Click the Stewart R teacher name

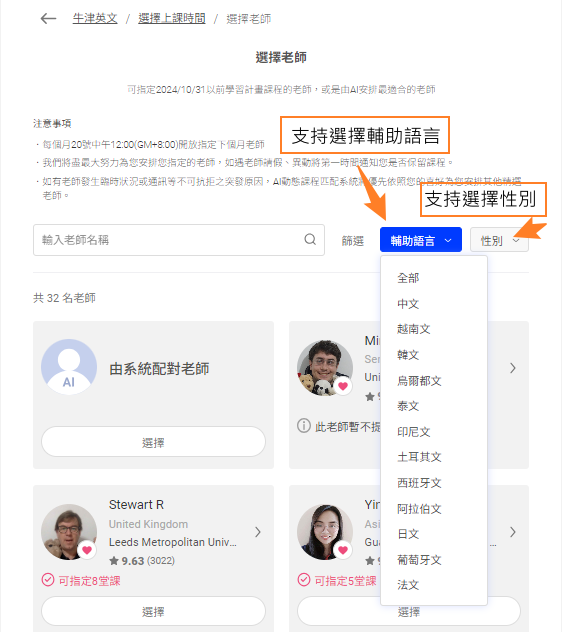(x=136, y=505)
